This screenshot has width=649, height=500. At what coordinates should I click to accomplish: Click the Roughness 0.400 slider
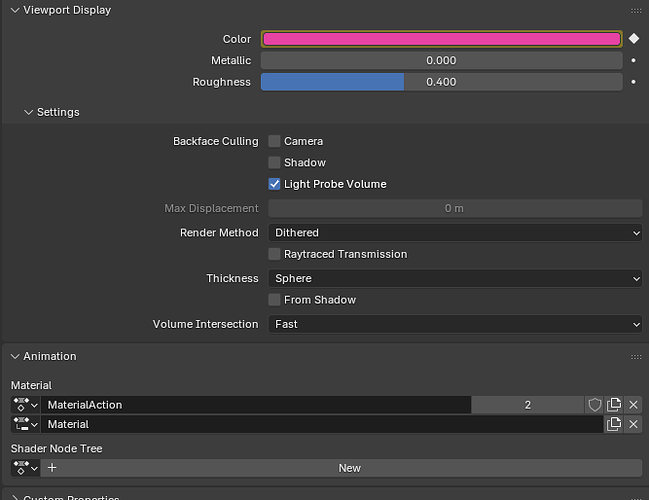coord(442,82)
